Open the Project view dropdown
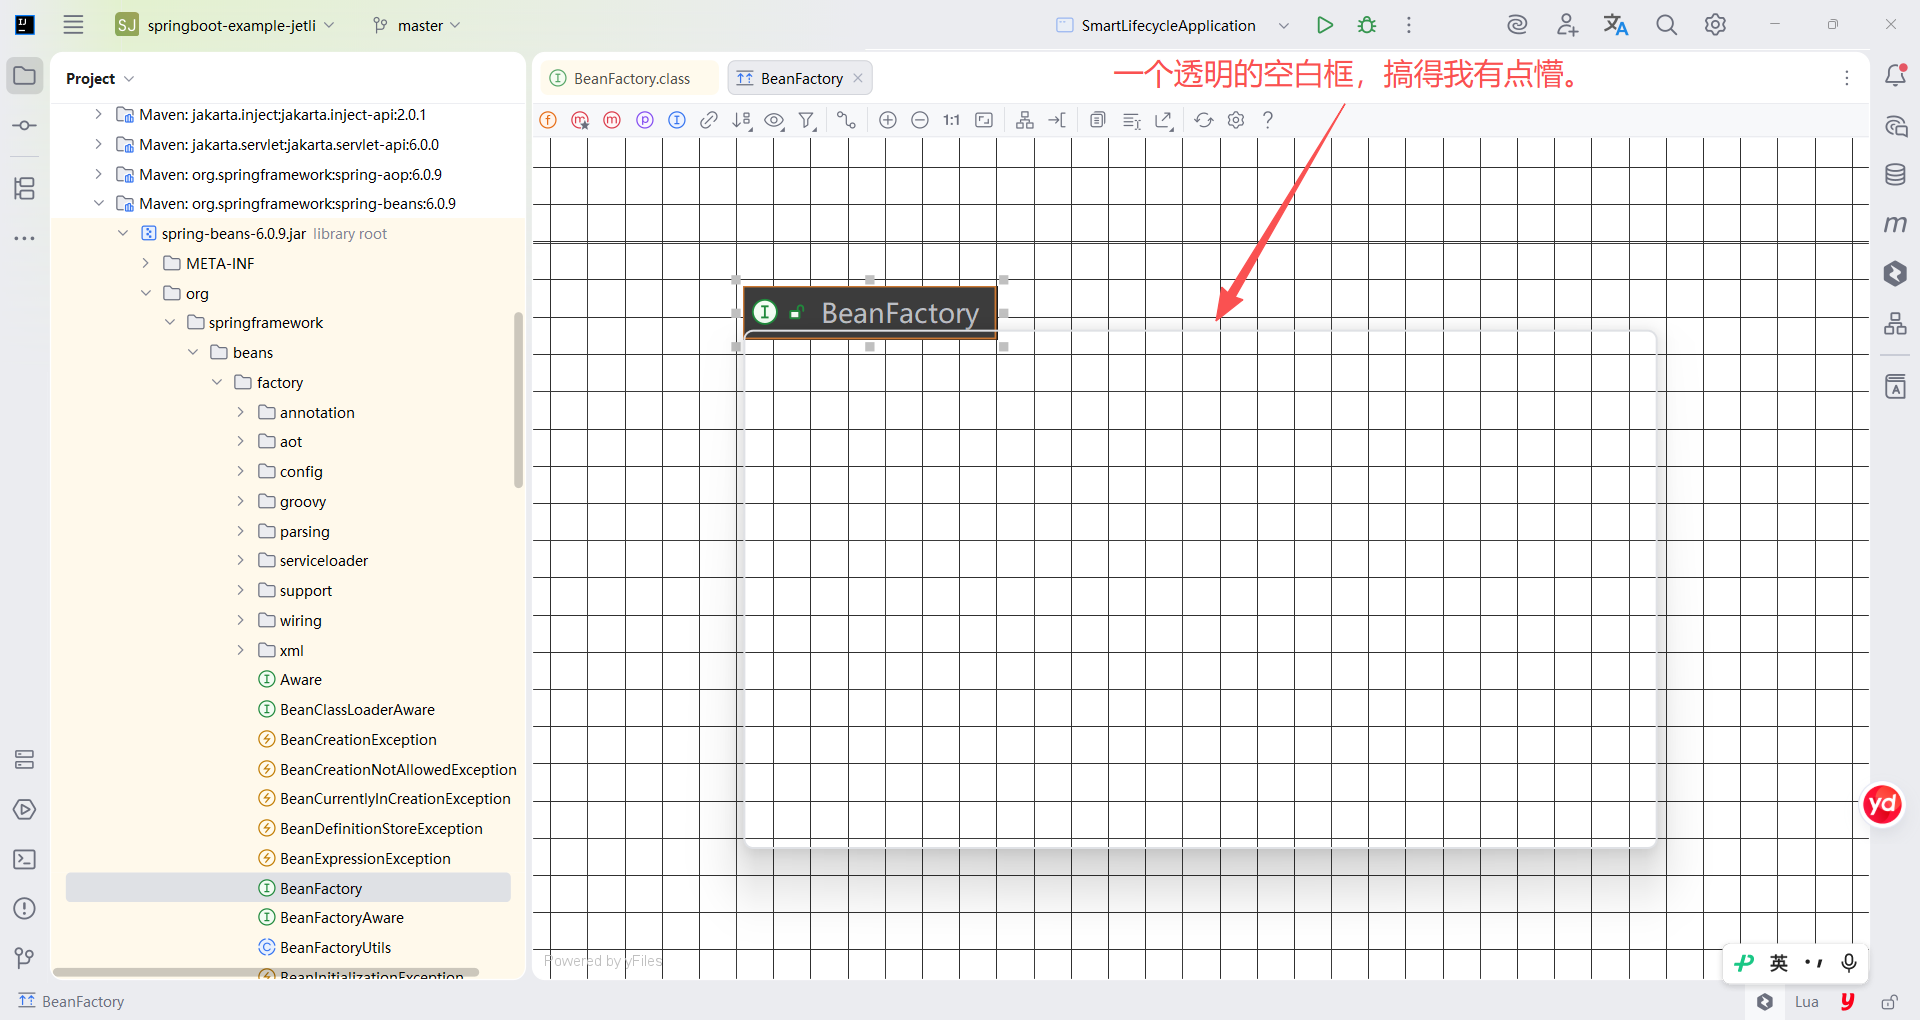 tap(100, 78)
